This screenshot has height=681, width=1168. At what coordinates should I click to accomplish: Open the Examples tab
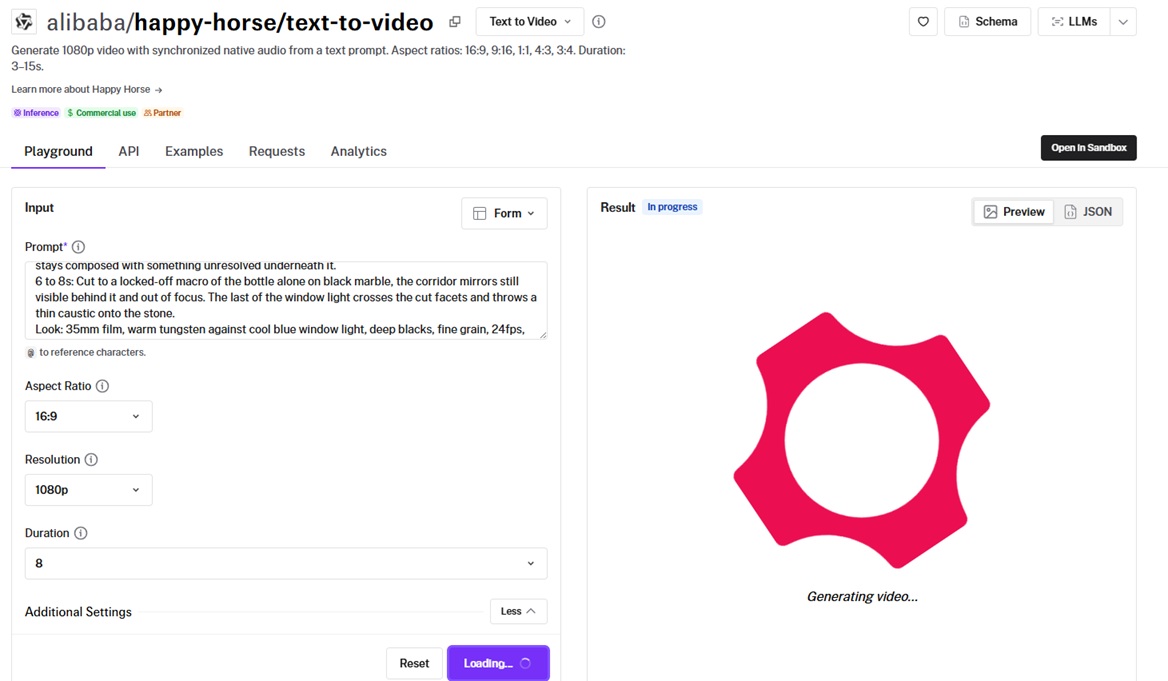pyautogui.click(x=194, y=151)
